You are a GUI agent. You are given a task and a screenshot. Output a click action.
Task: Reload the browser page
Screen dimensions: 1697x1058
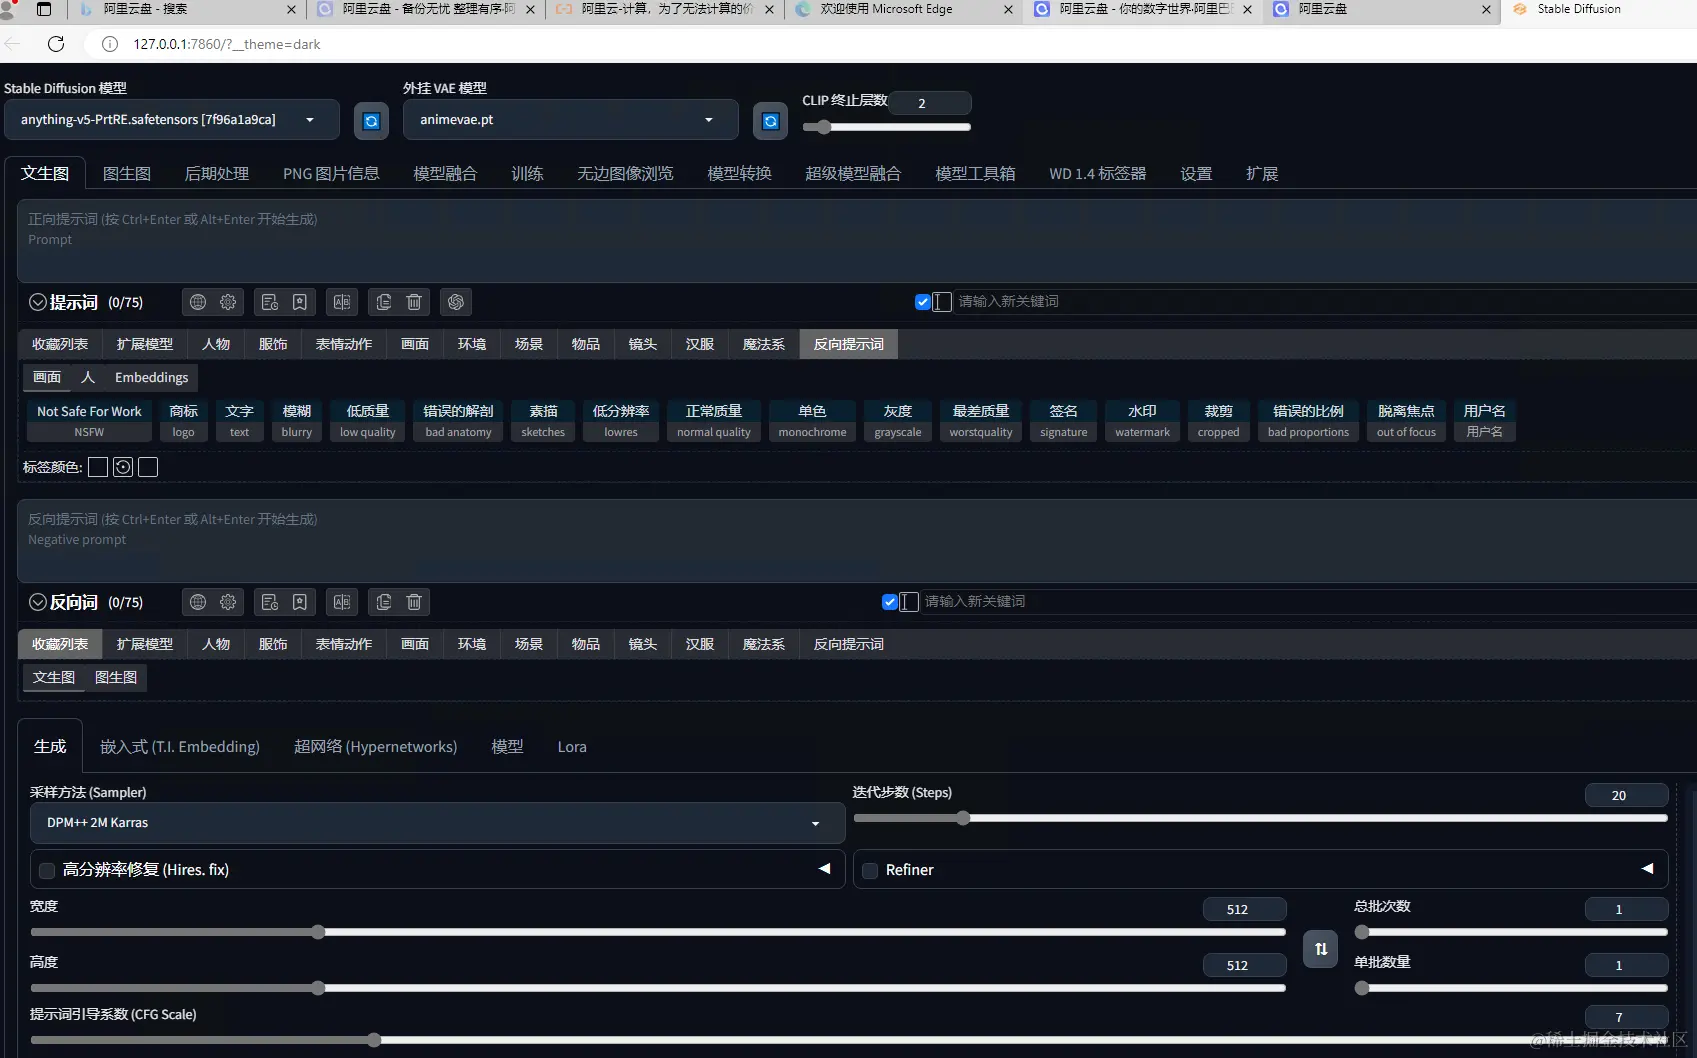[56, 44]
